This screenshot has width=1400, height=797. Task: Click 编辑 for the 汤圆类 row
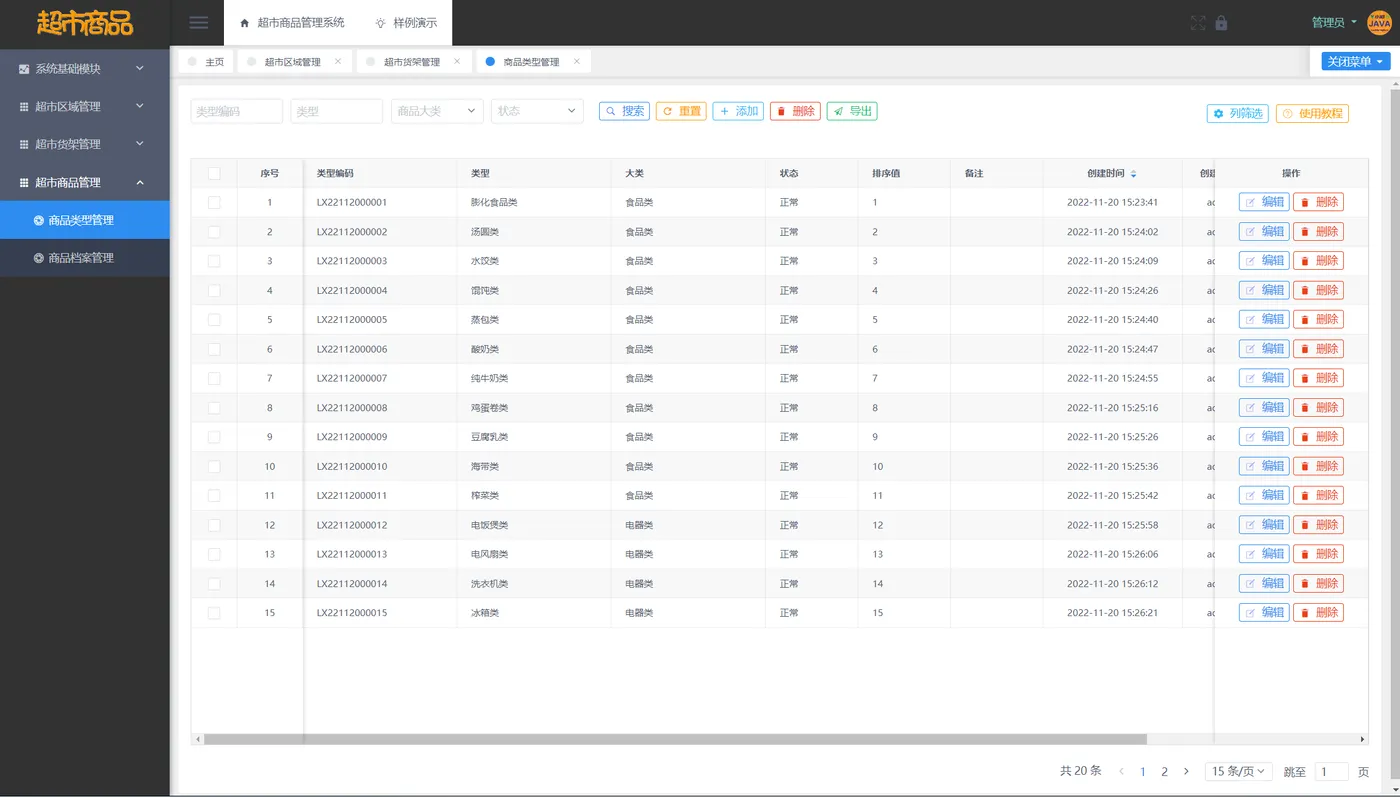[1264, 231]
